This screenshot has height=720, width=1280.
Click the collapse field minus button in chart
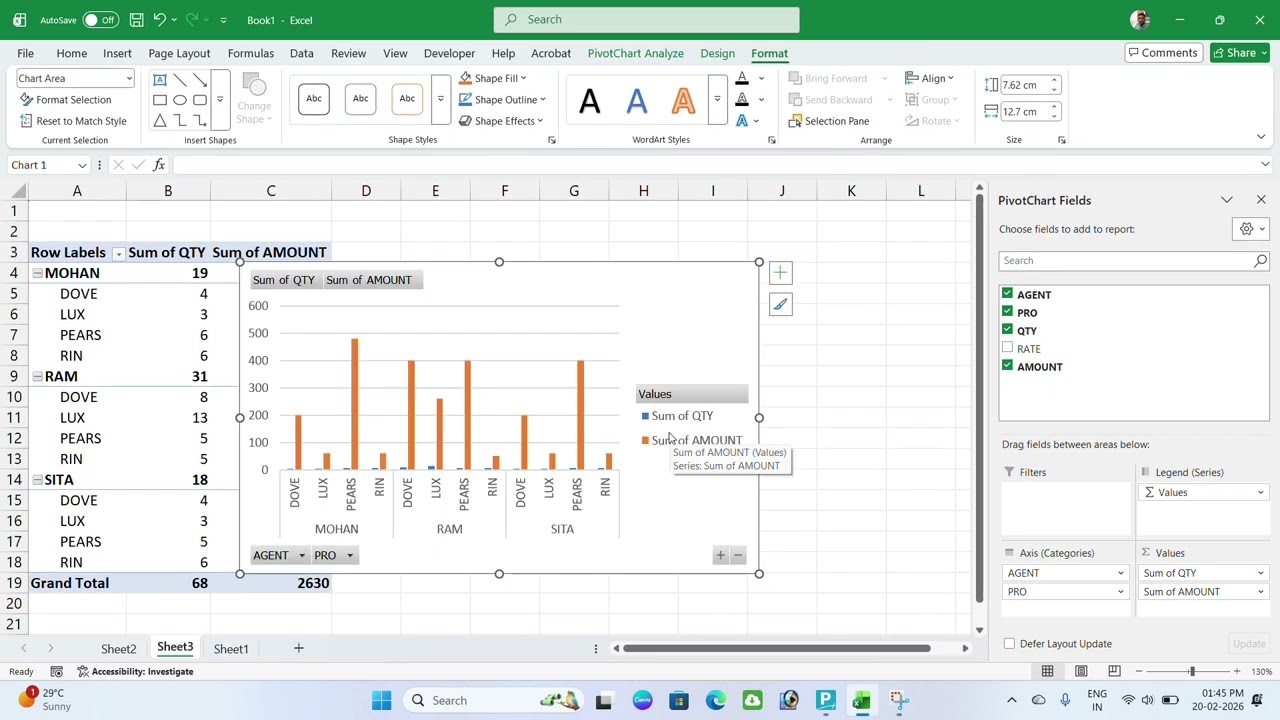point(738,555)
